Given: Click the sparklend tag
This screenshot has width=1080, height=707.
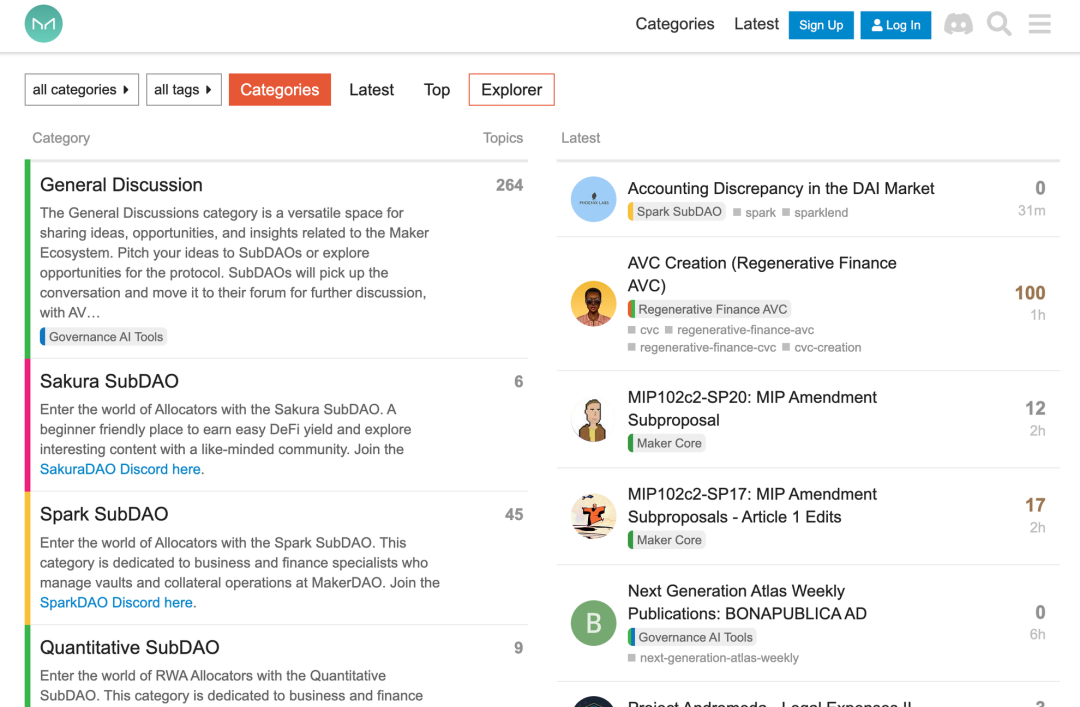Looking at the screenshot, I should coord(815,213).
